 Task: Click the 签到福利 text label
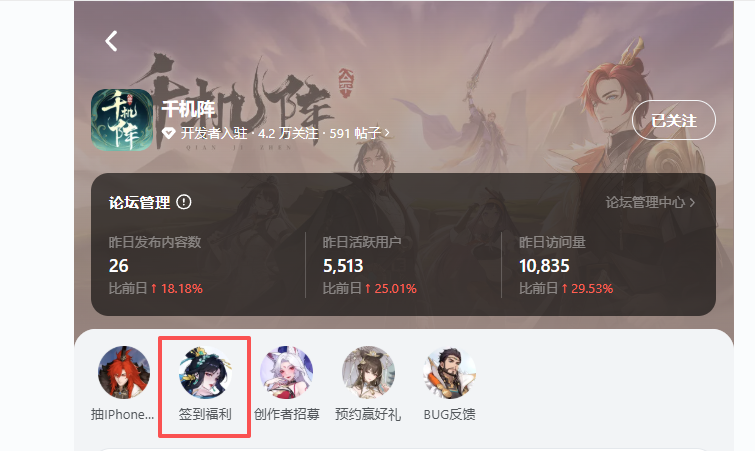(205, 414)
